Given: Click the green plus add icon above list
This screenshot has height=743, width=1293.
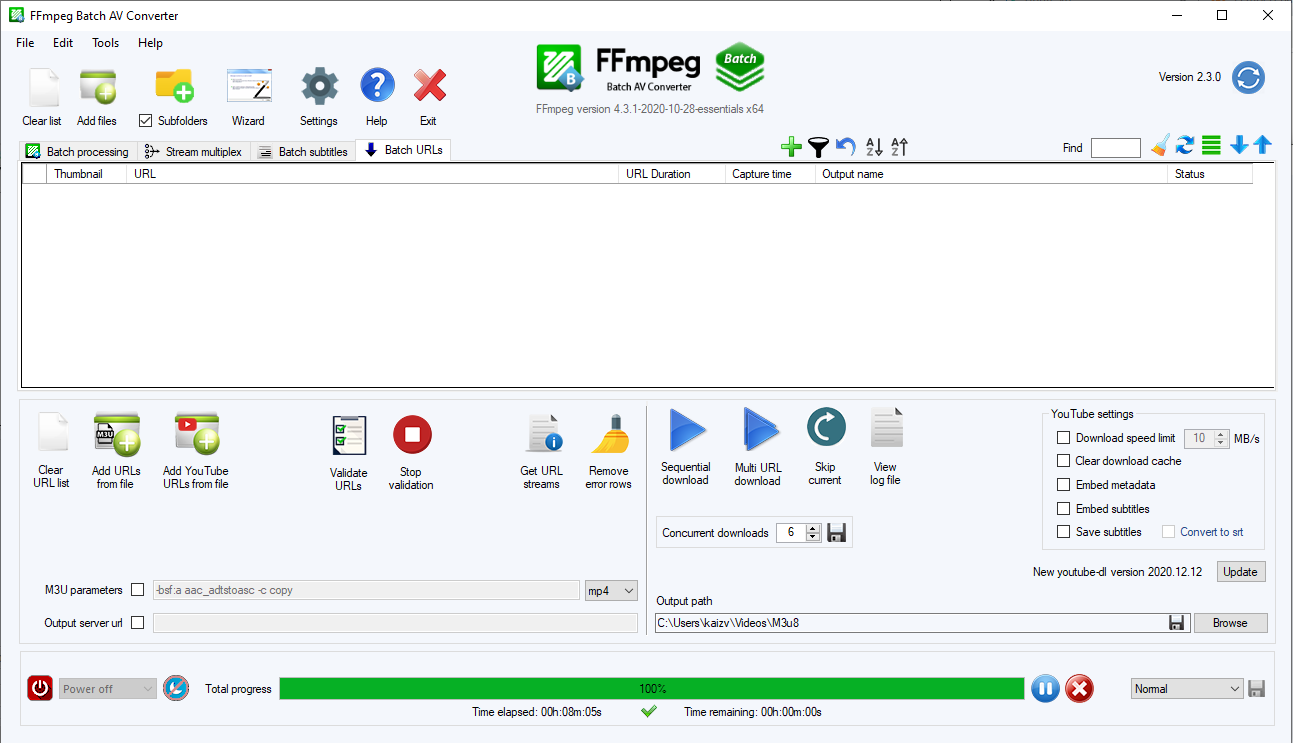Looking at the screenshot, I should click(x=791, y=147).
